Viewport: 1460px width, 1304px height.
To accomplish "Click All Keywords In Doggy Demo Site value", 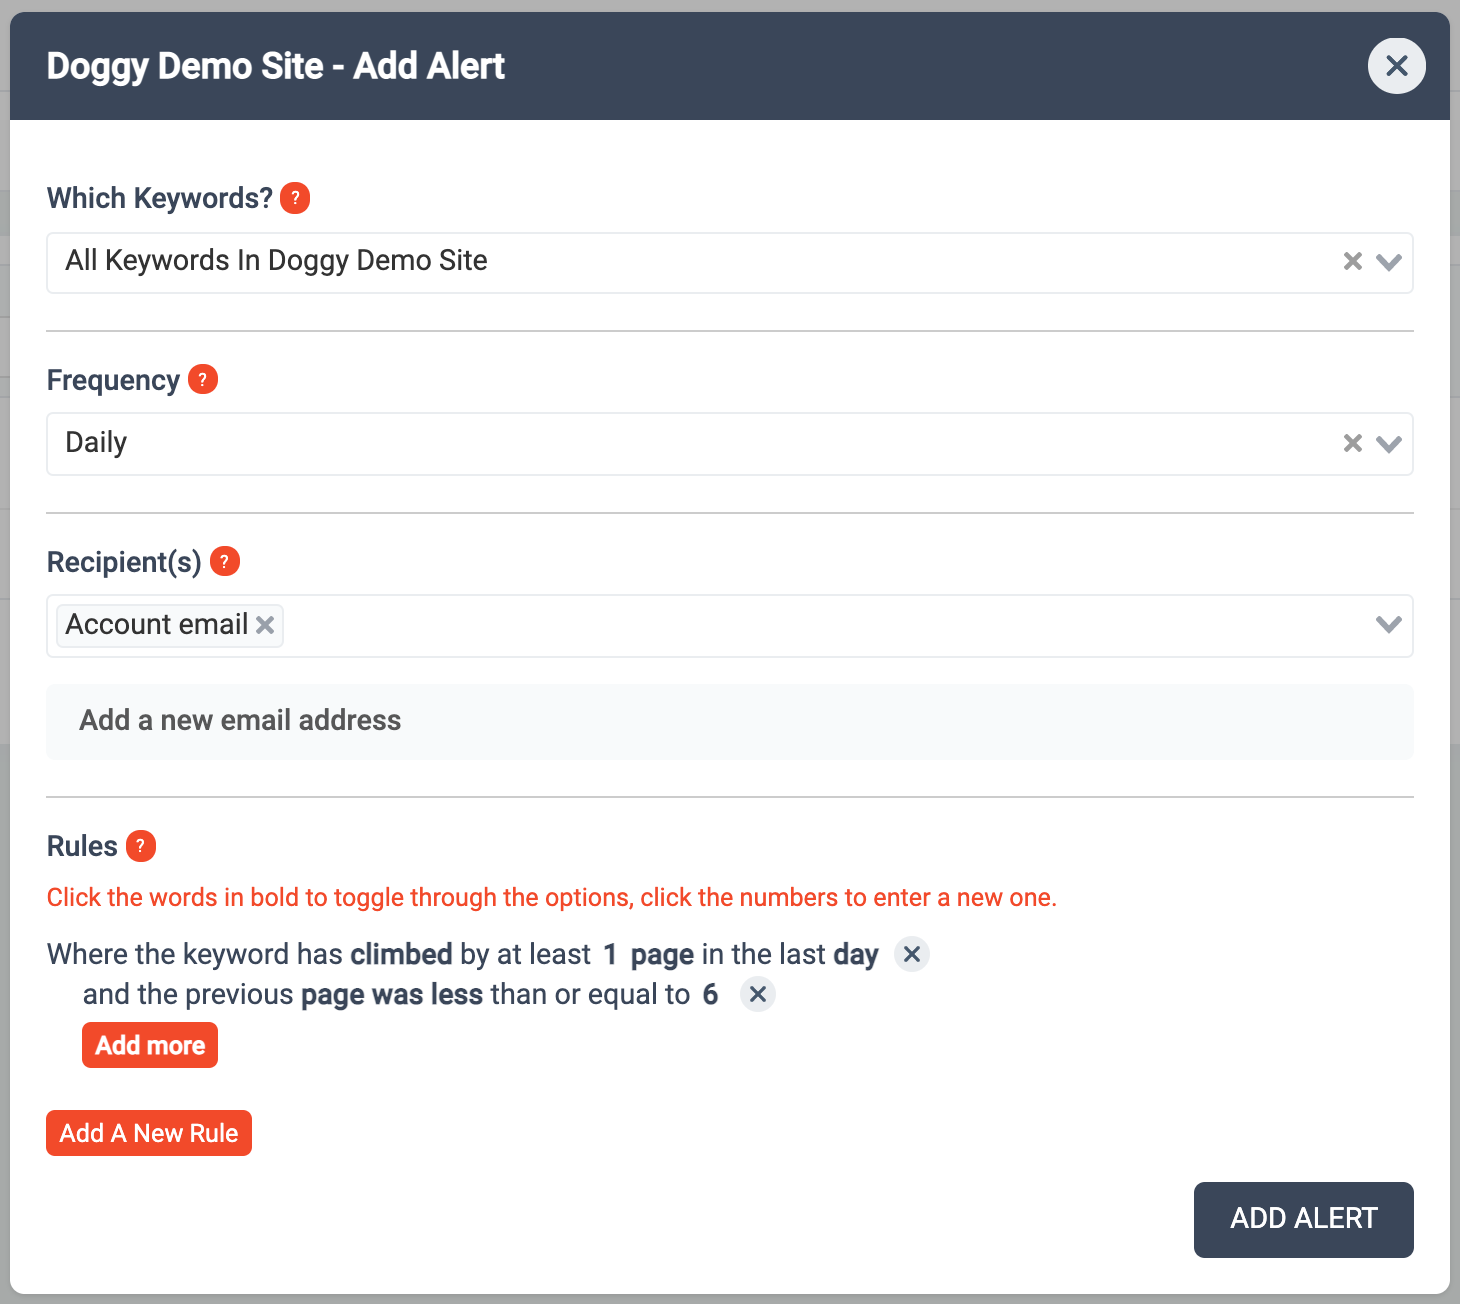I will coord(276,261).
